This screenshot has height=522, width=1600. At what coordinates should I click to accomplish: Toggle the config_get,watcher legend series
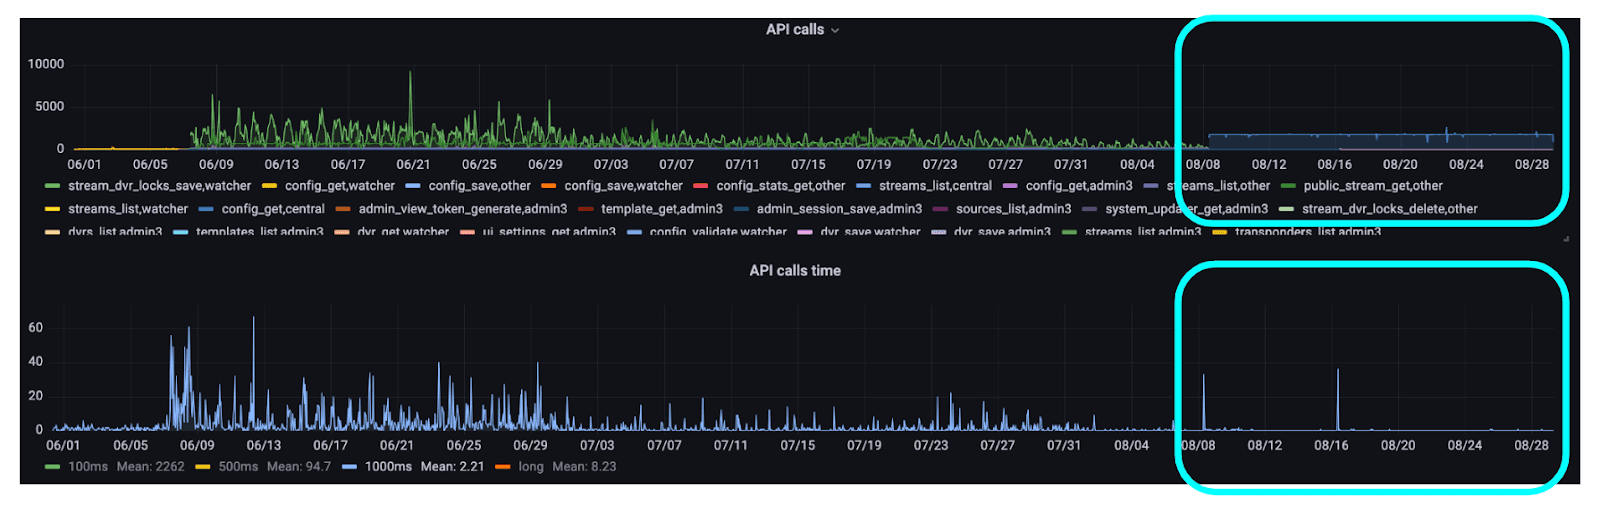coord(339,186)
